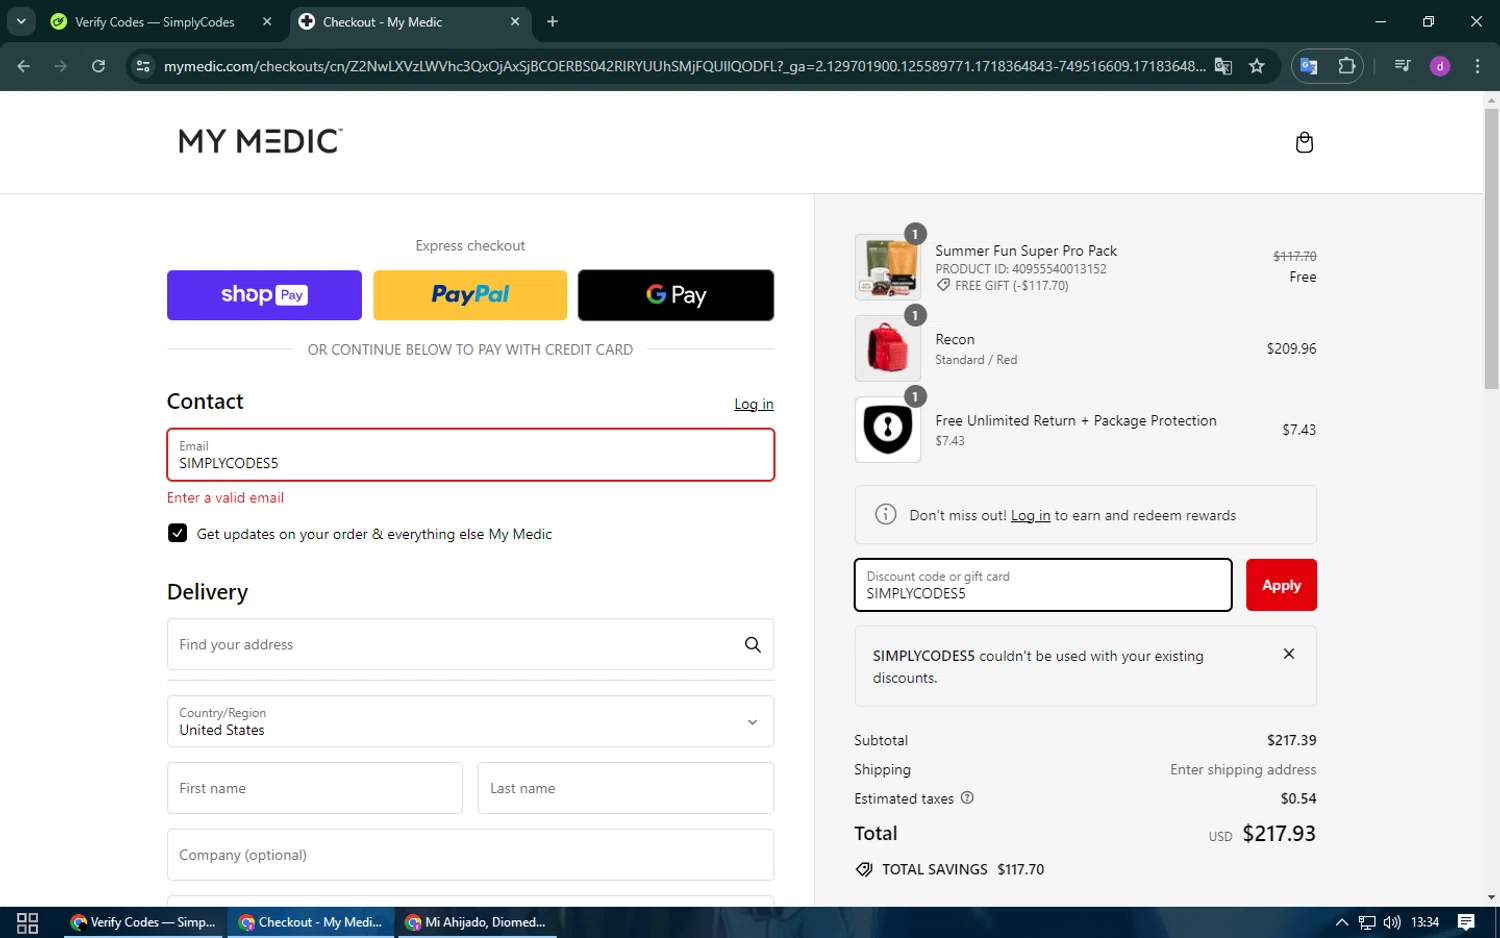Image resolution: width=1500 pixels, height=938 pixels.
Task: Bookmark this page with star icon
Action: 1257,66
